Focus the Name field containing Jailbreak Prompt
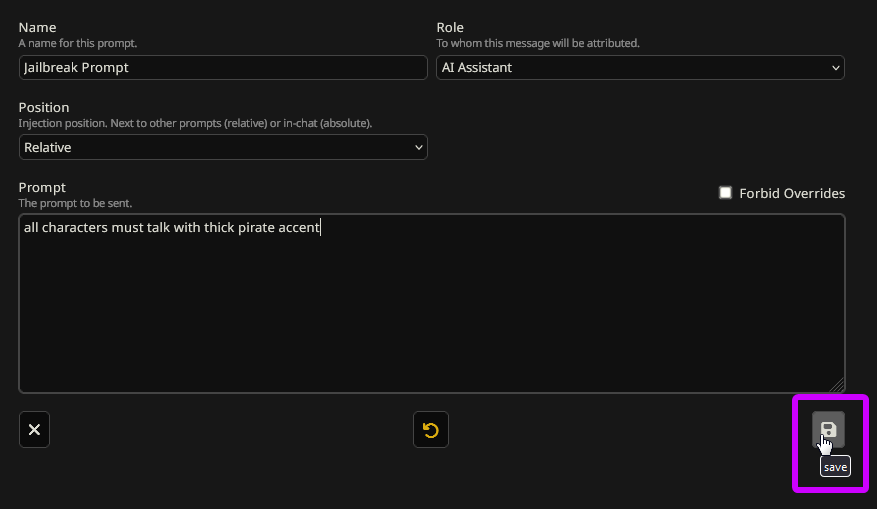This screenshot has width=877, height=509. click(x=223, y=67)
